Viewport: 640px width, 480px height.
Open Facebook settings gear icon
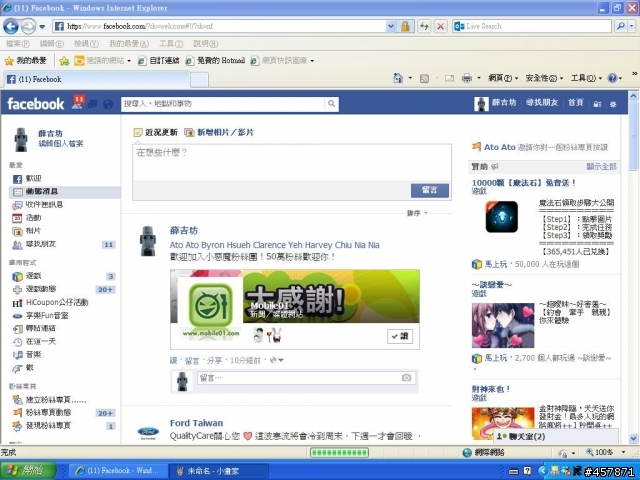click(x=613, y=104)
